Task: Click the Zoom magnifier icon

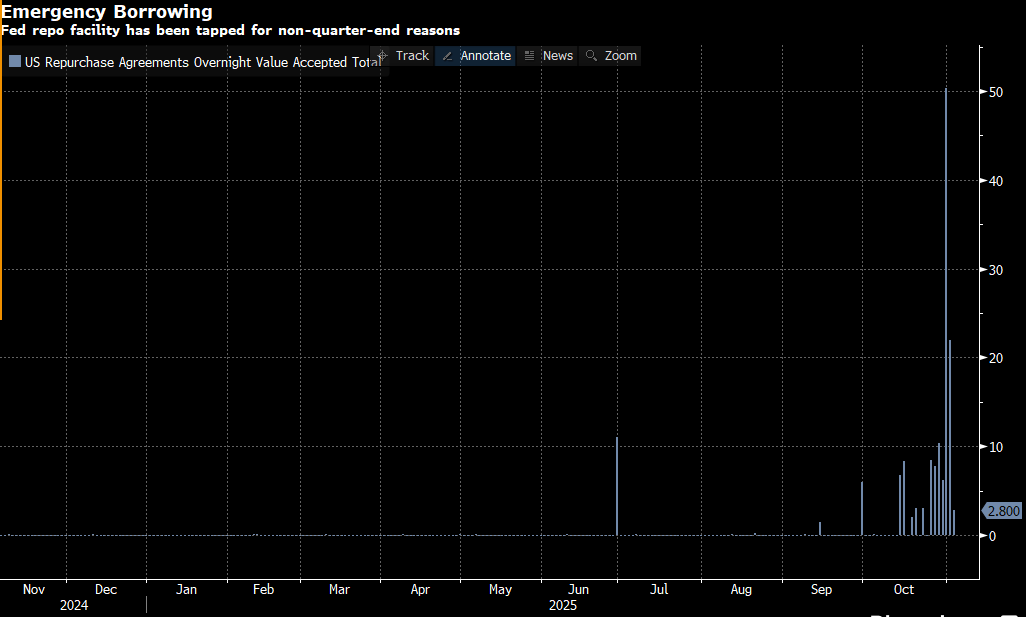Action: point(592,56)
